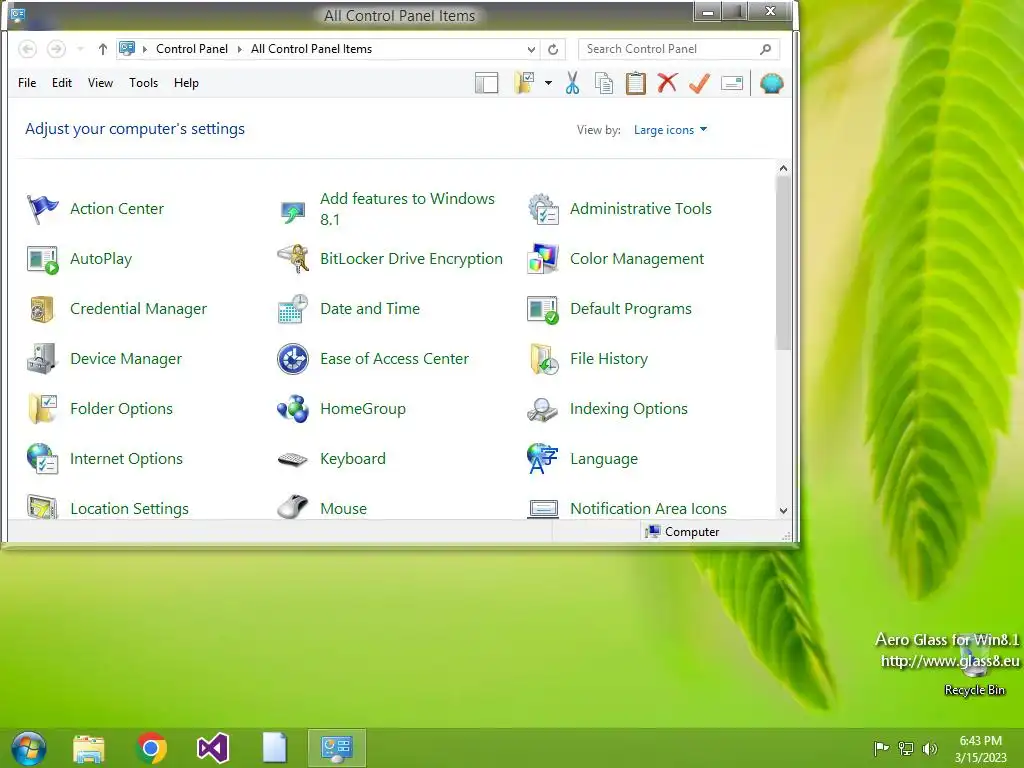This screenshot has height=768, width=1024.
Task: Open the AutoPlay icon
Action: tap(42, 259)
